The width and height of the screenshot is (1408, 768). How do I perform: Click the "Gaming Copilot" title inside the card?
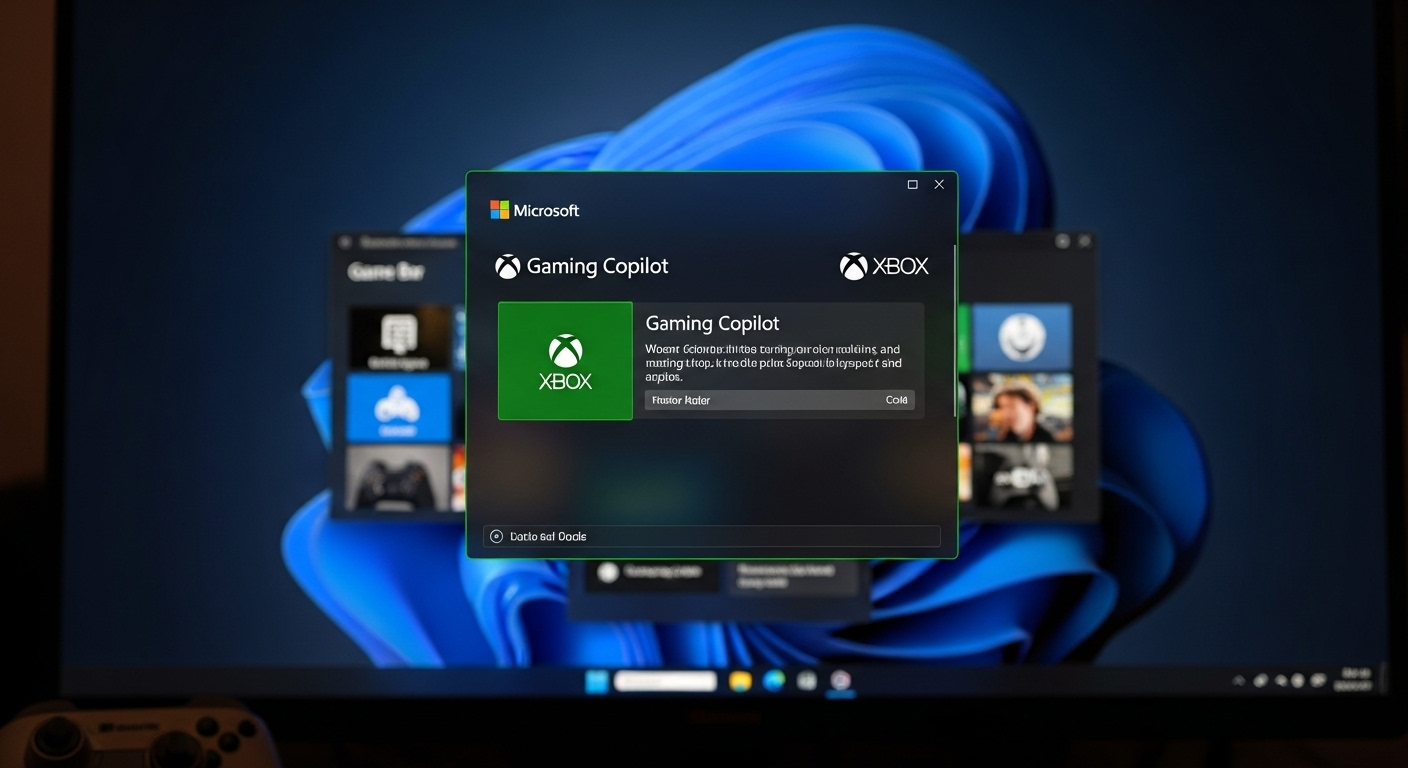(712, 323)
